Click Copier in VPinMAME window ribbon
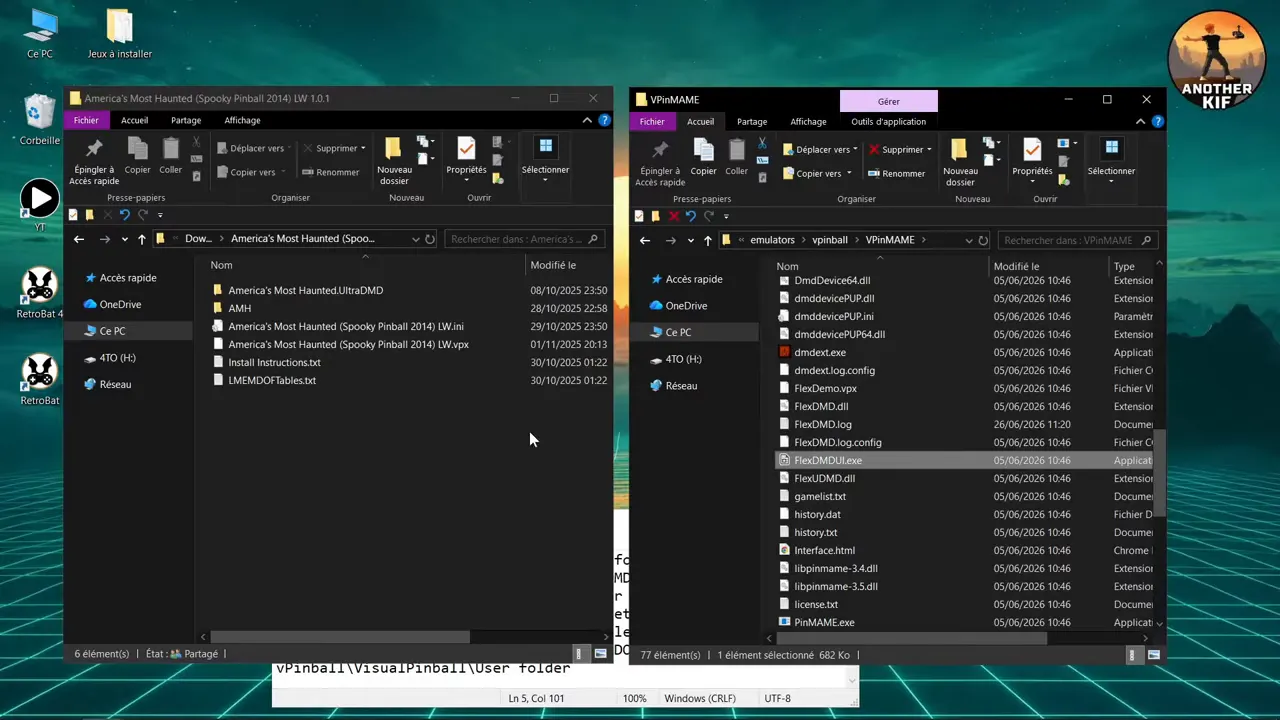The height and width of the screenshot is (720, 1280). tap(703, 158)
